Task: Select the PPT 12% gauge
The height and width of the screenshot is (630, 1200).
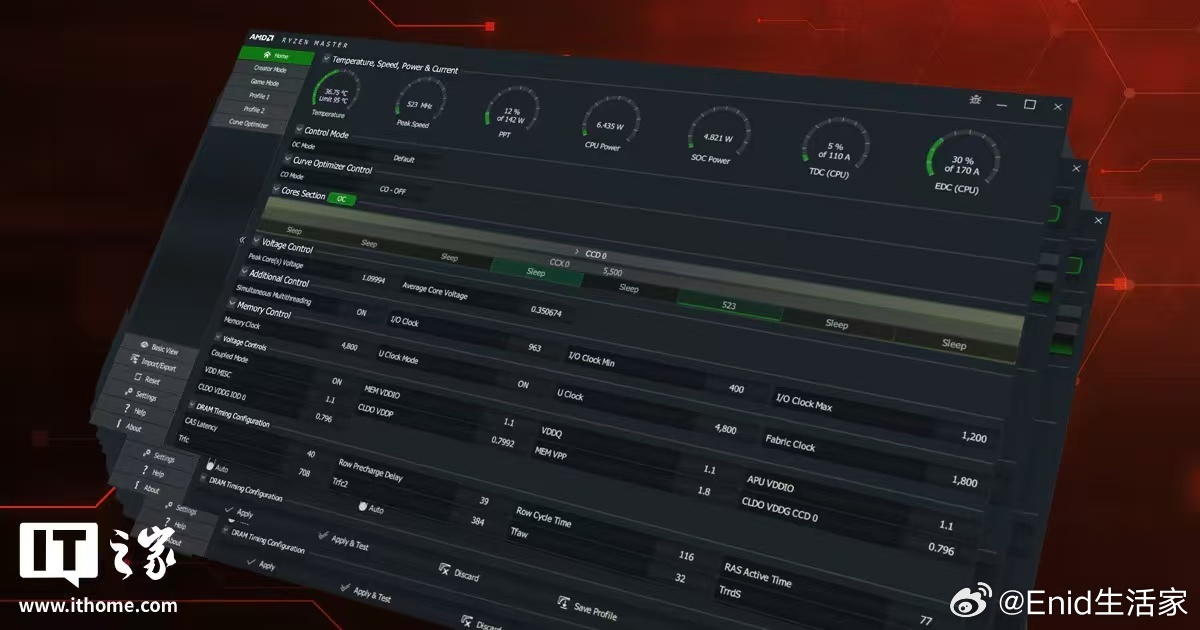Action: tap(511, 112)
